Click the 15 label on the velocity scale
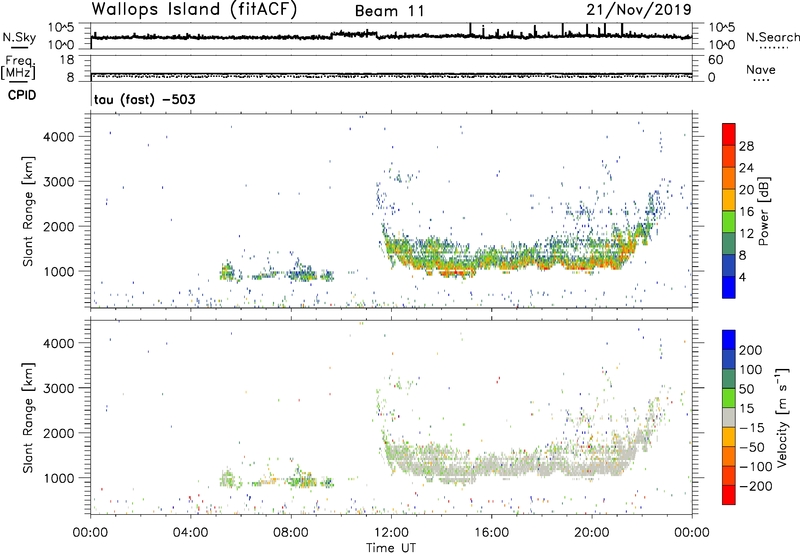The width and height of the screenshot is (800, 554). coord(746,409)
